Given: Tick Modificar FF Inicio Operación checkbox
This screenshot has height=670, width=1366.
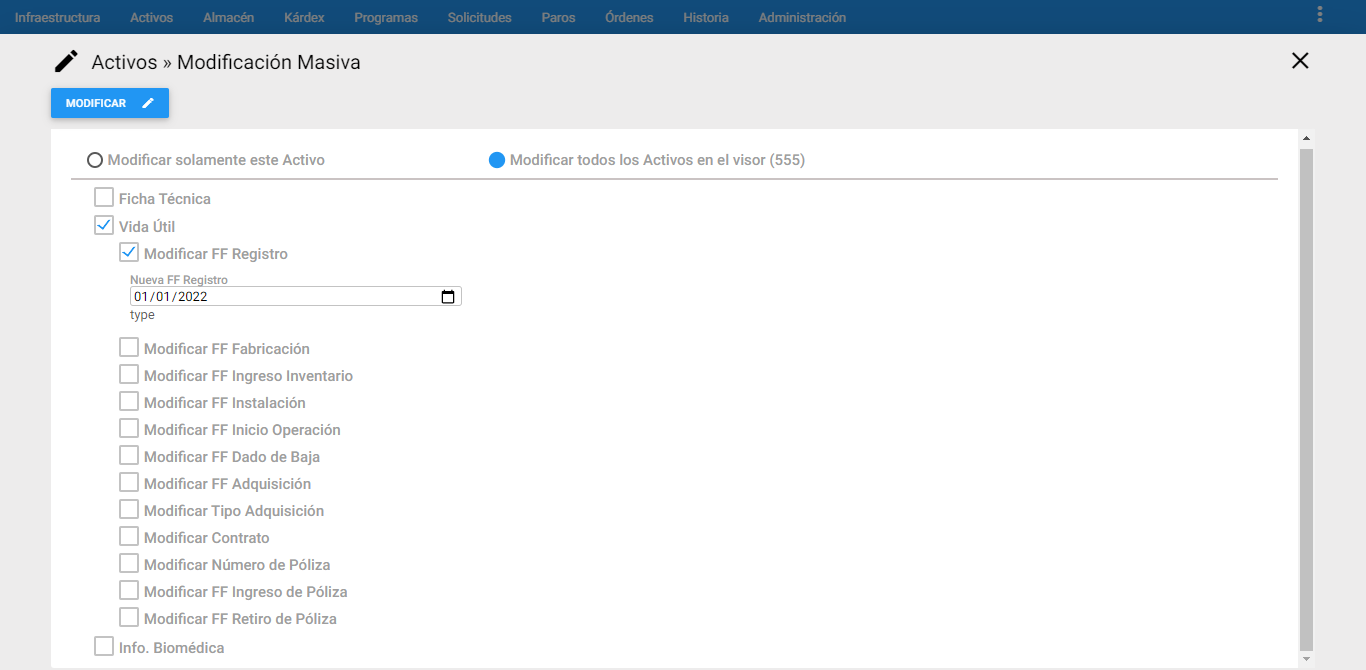Looking at the screenshot, I should (x=129, y=428).
